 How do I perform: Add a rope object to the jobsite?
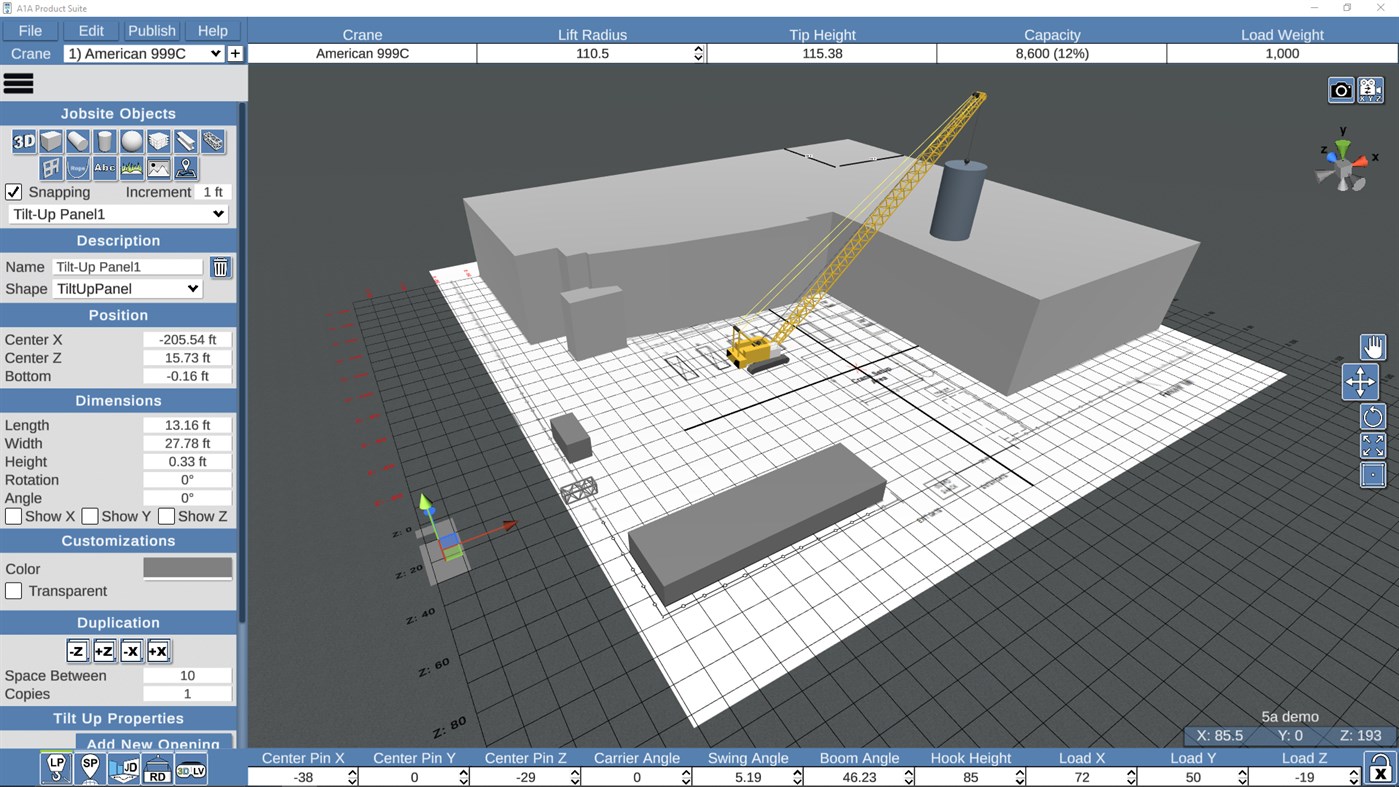click(78, 168)
